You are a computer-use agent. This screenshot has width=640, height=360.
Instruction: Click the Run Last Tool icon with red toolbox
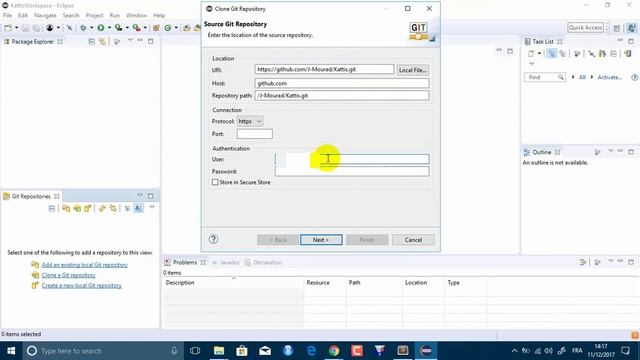coord(136,28)
